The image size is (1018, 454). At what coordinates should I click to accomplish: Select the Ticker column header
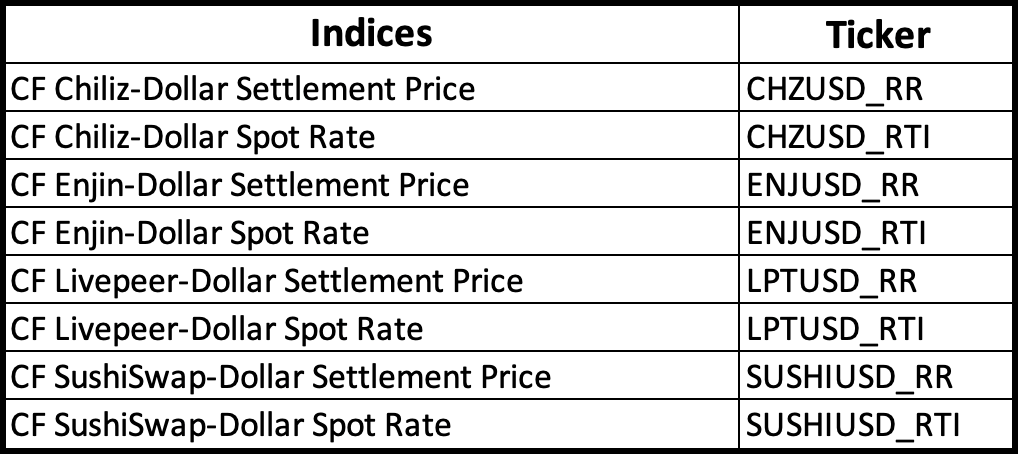(876, 34)
